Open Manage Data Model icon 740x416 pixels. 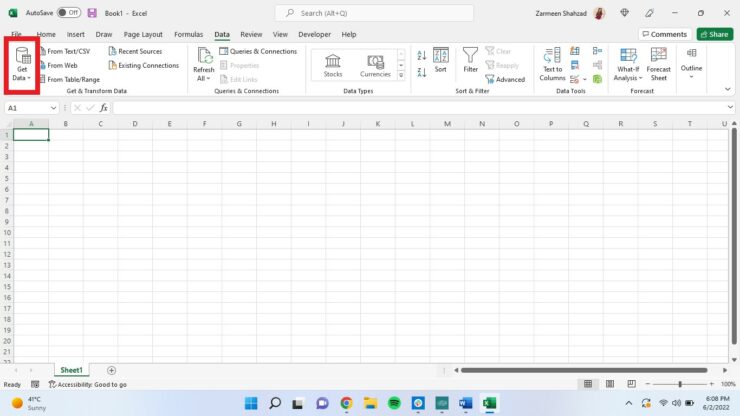pyautogui.click(x=597, y=79)
